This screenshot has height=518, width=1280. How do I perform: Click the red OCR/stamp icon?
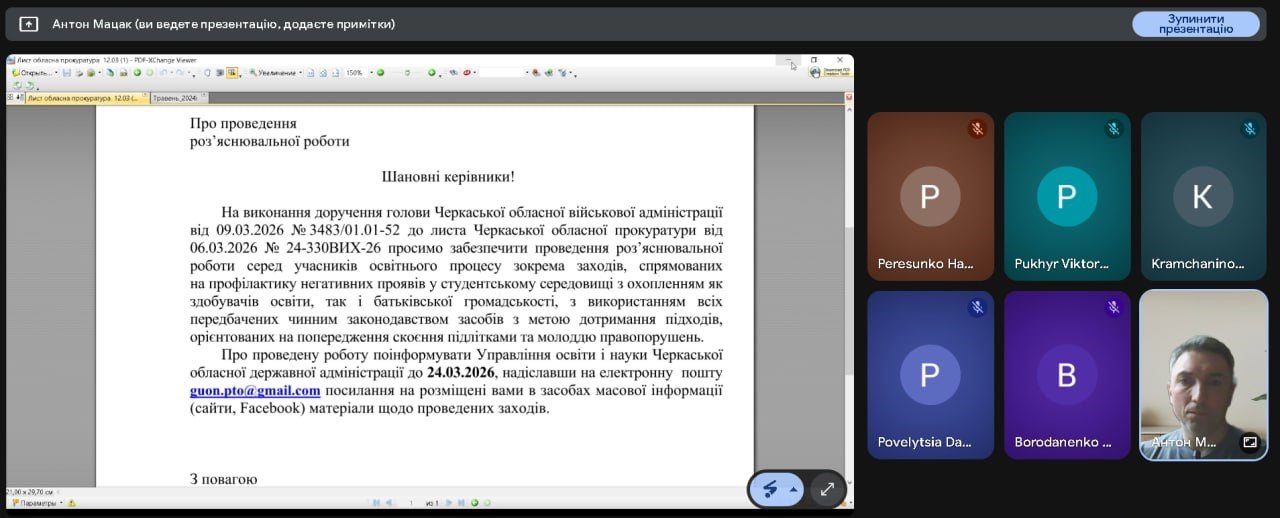(x=467, y=72)
